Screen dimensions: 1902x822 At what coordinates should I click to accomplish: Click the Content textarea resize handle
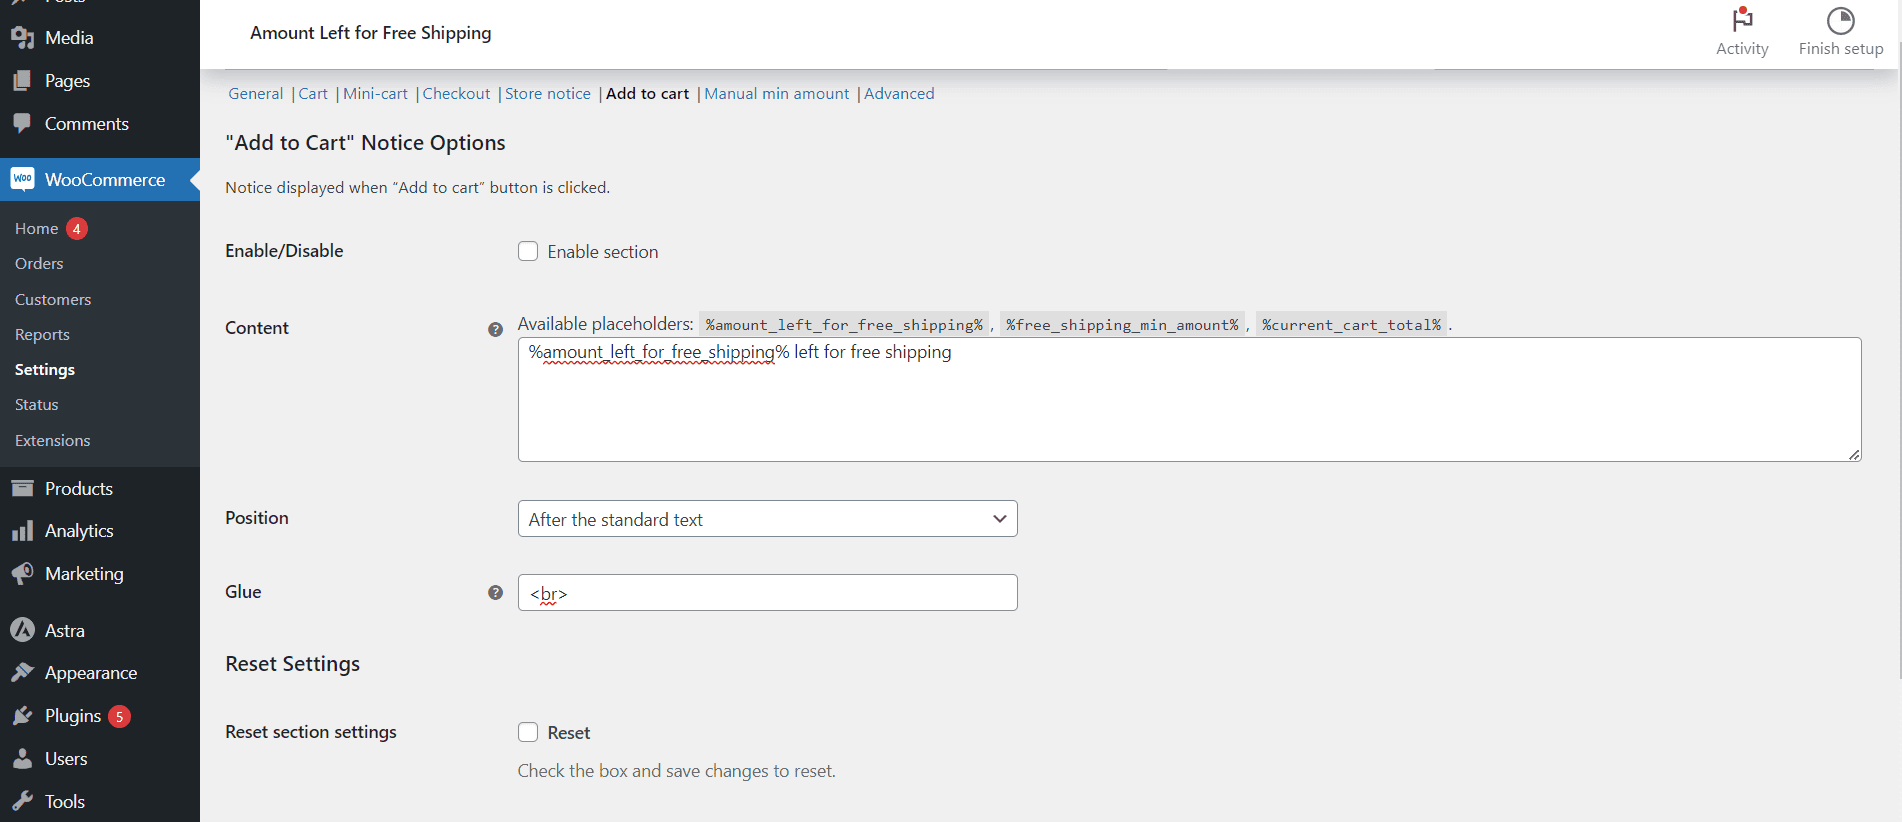click(x=1854, y=454)
